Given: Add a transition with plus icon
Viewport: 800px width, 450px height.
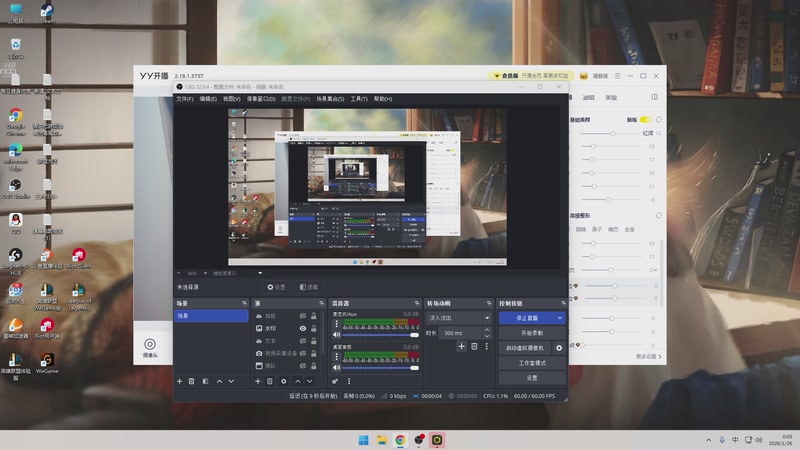Looking at the screenshot, I should pos(461,346).
